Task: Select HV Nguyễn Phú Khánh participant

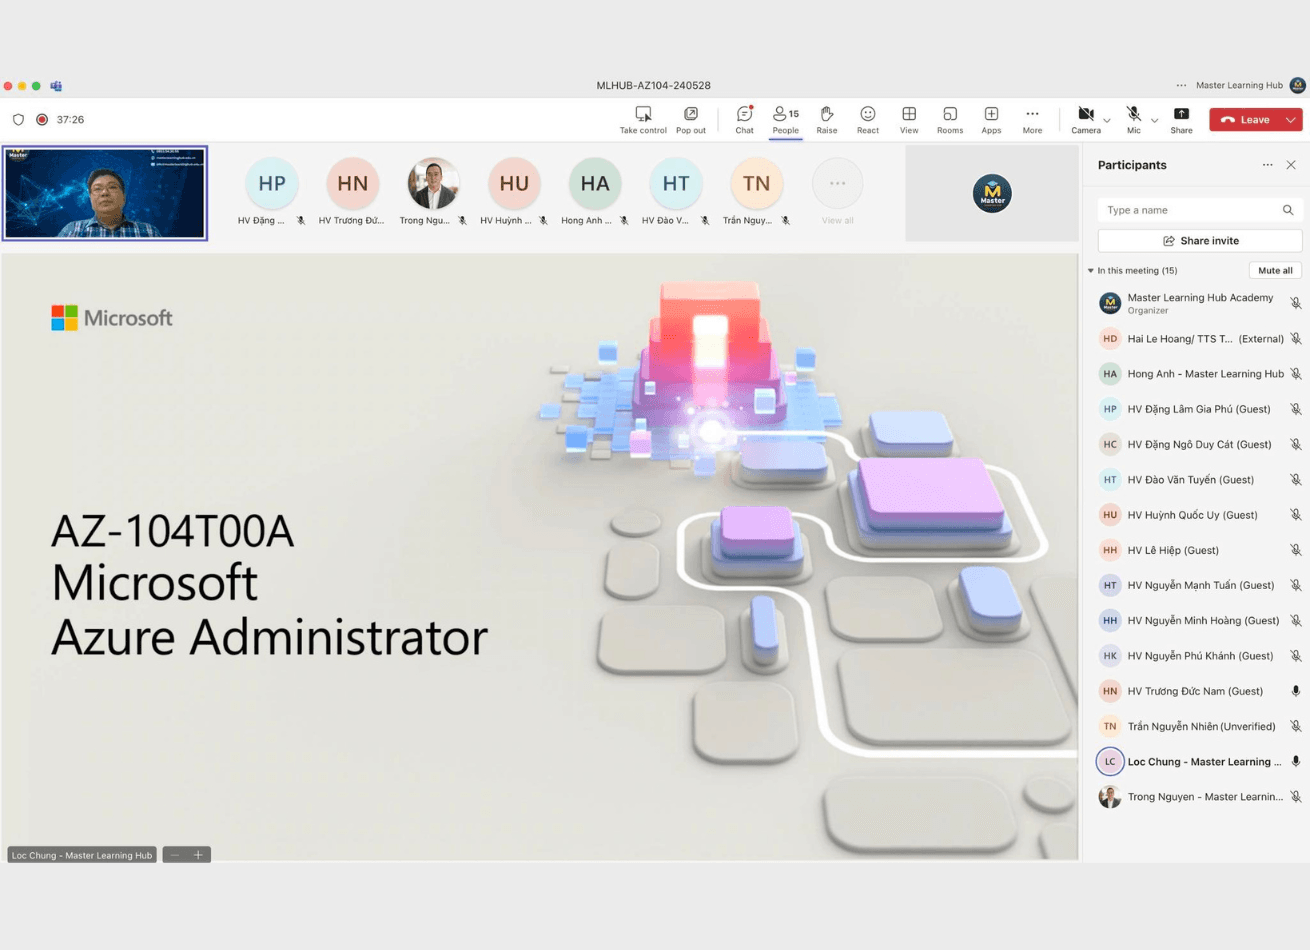Action: (1200, 656)
